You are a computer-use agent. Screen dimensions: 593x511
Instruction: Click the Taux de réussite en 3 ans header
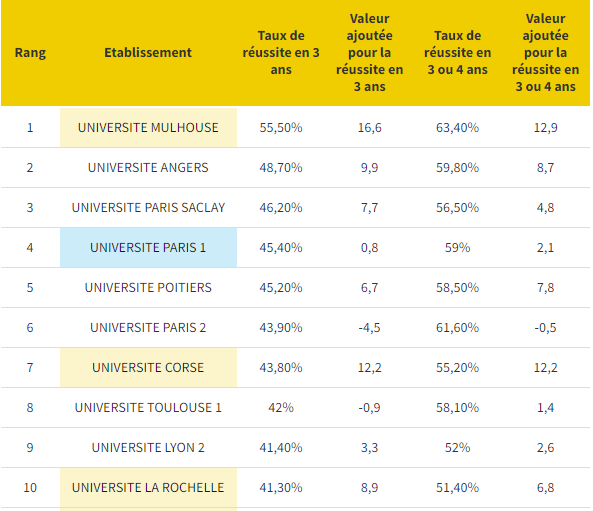tap(281, 53)
